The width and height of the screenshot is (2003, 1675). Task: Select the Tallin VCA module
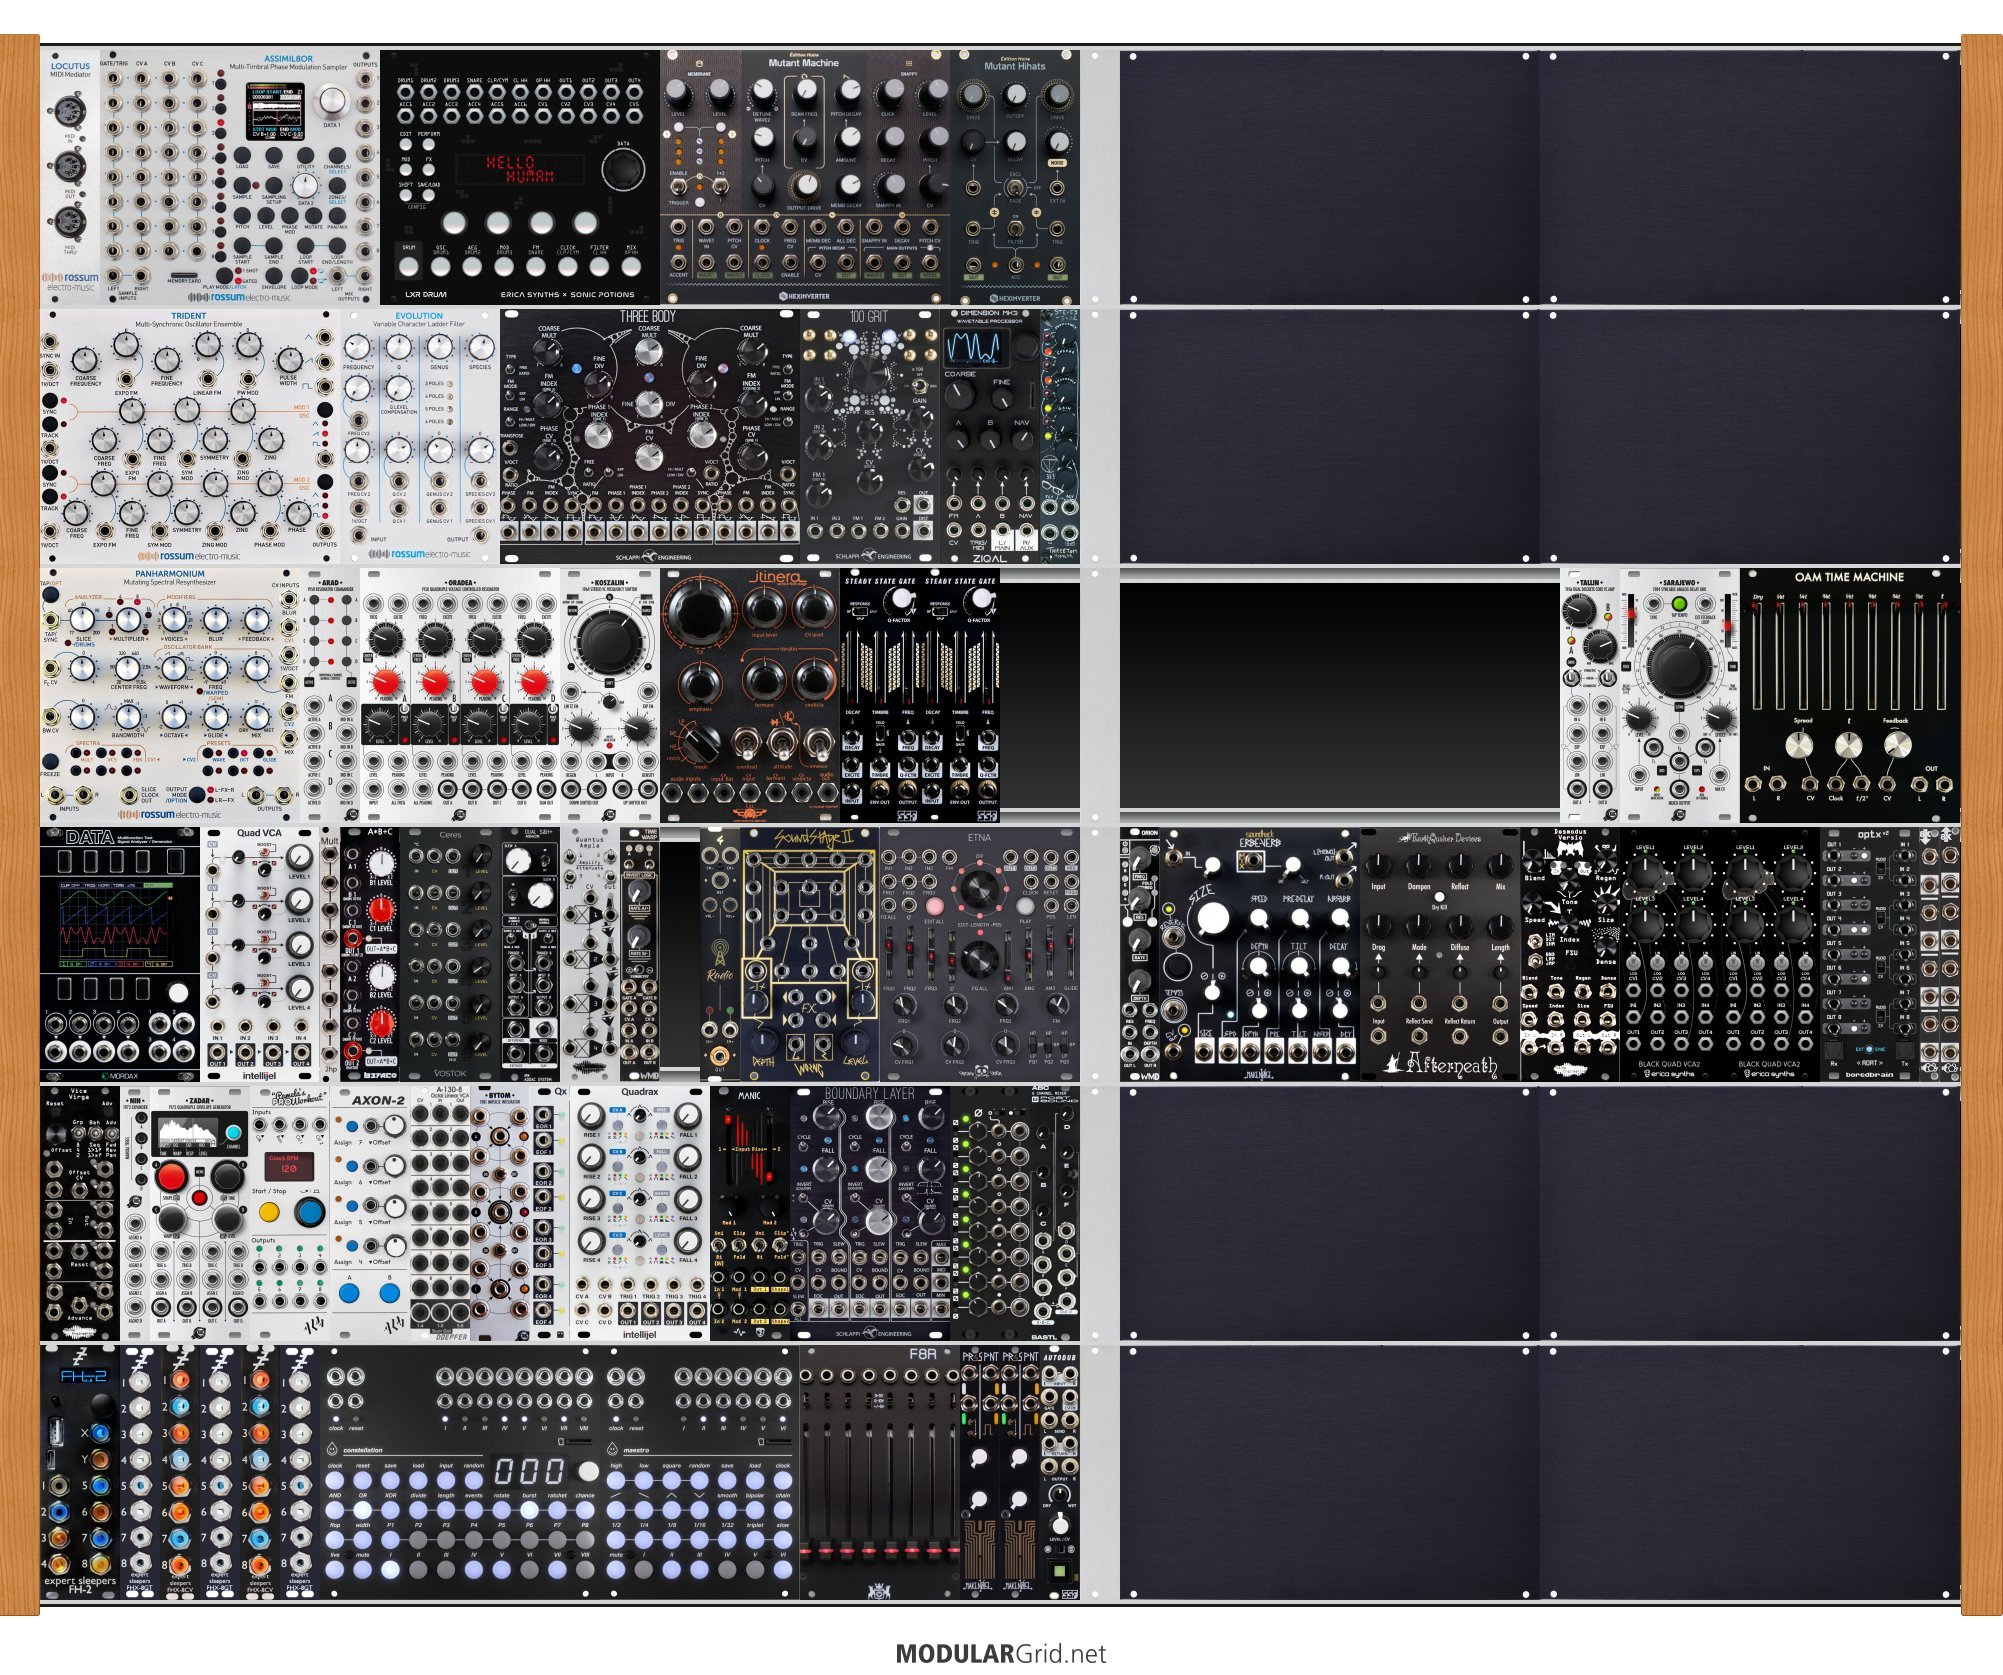[x=1590, y=696]
